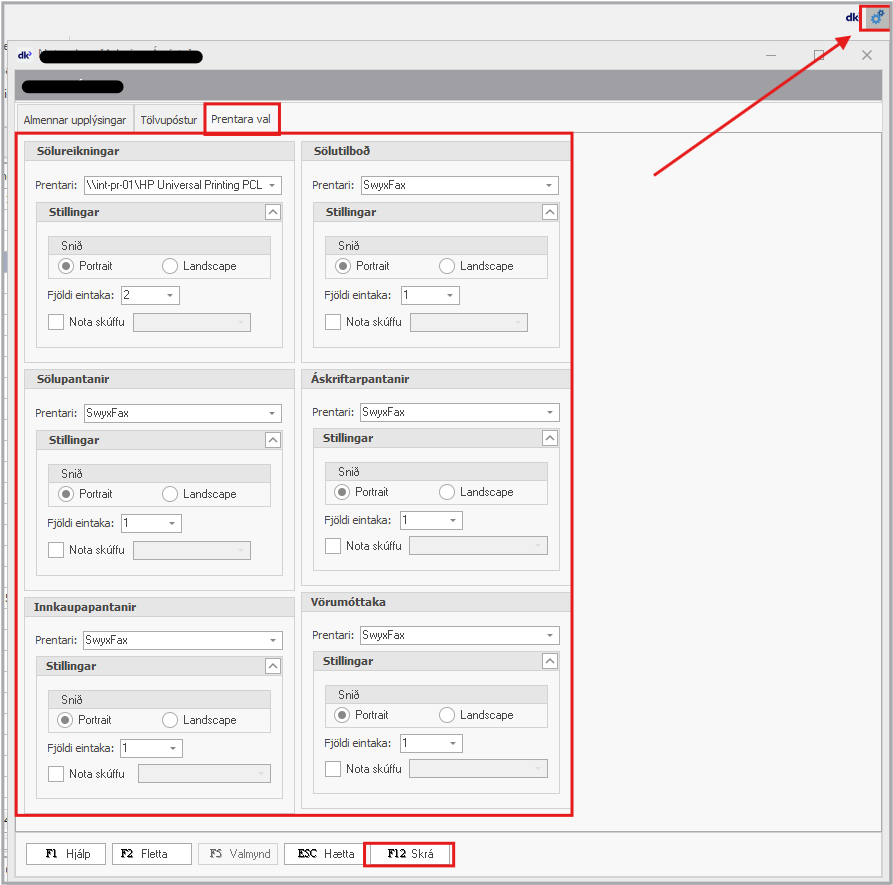Check Nota skúffu under Áskriftarpantanir
The width and height of the screenshot is (893, 885).
pos(333,546)
